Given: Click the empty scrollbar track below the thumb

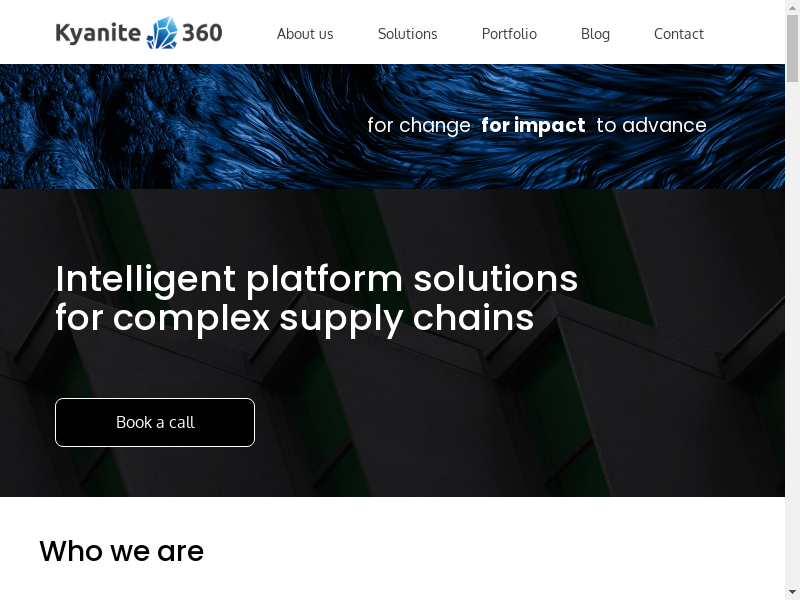Looking at the screenshot, I should click(792, 332).
